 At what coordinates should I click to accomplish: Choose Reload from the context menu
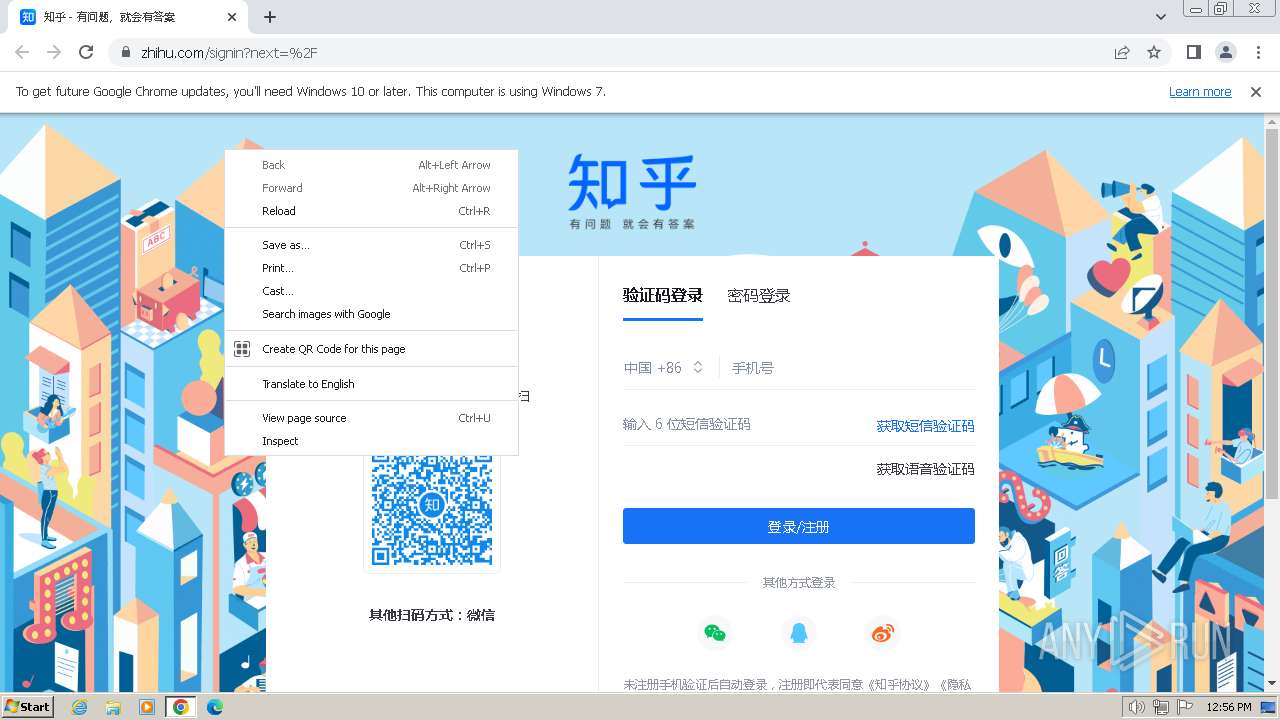click(371, 211)
